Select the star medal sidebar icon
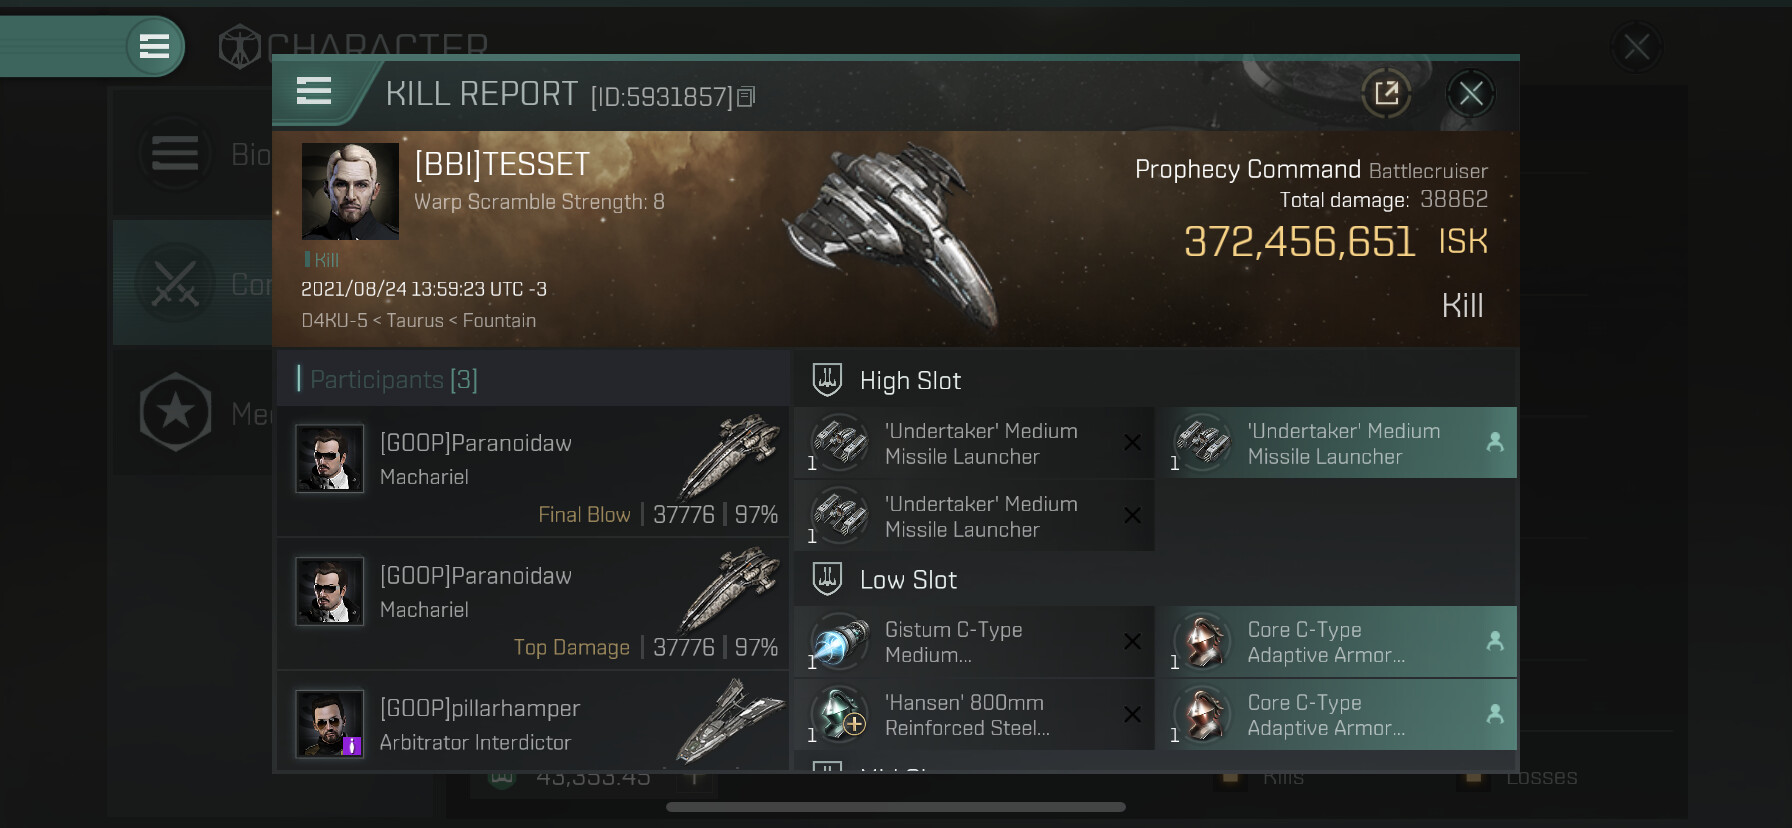The image size is (1792, 828). tap(176, 412)
